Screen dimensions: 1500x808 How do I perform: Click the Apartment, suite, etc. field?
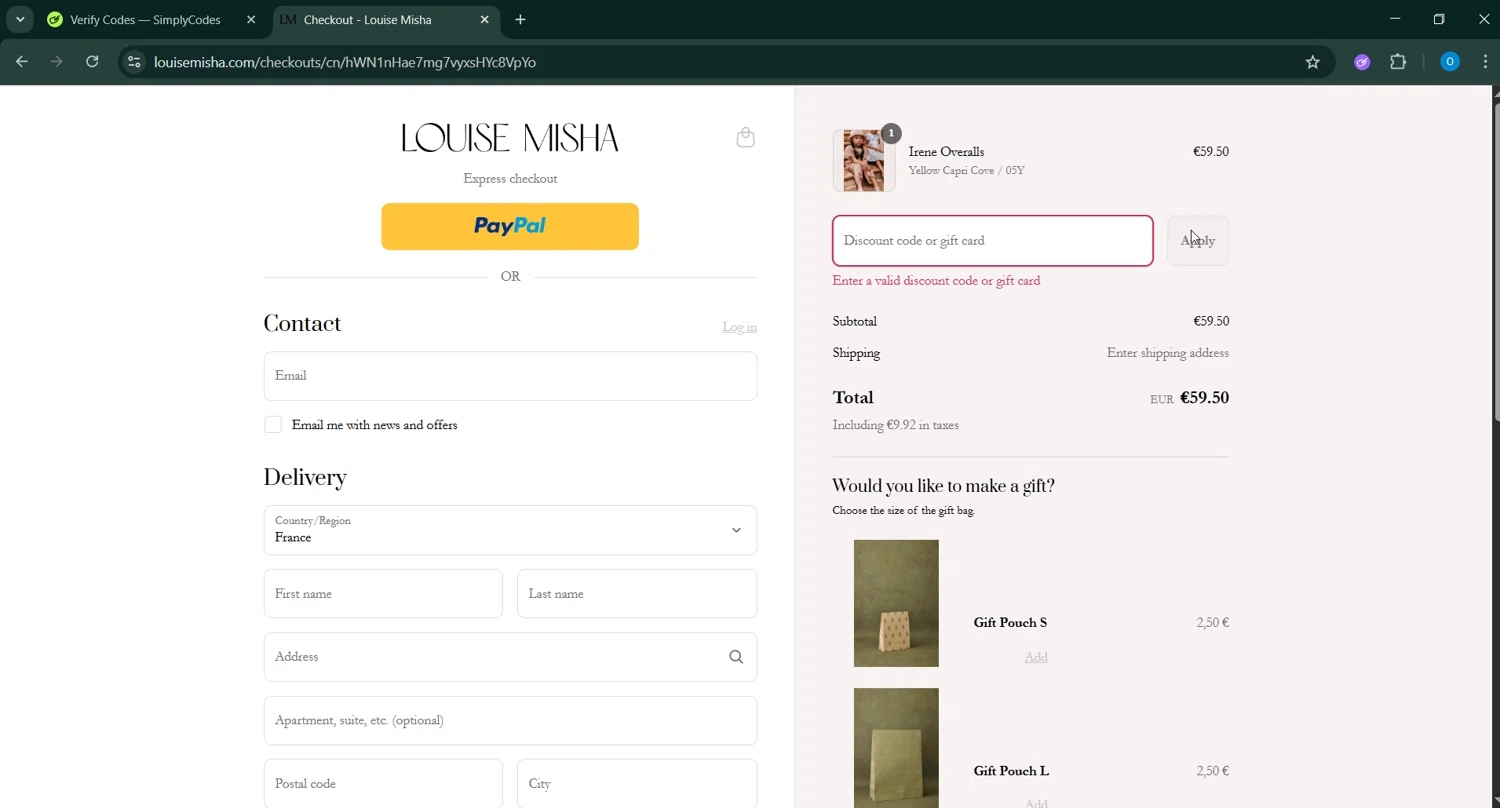(x=510, y=721)
